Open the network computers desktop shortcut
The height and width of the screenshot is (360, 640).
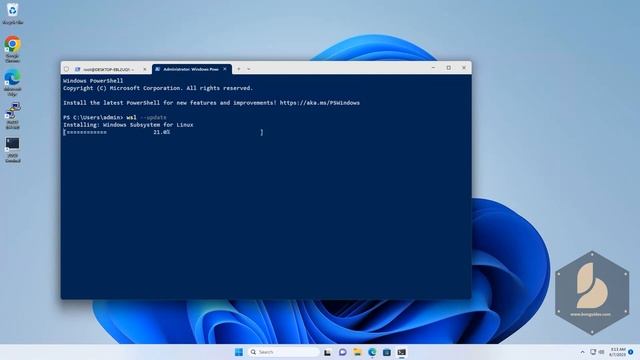(x=13, y=116)
